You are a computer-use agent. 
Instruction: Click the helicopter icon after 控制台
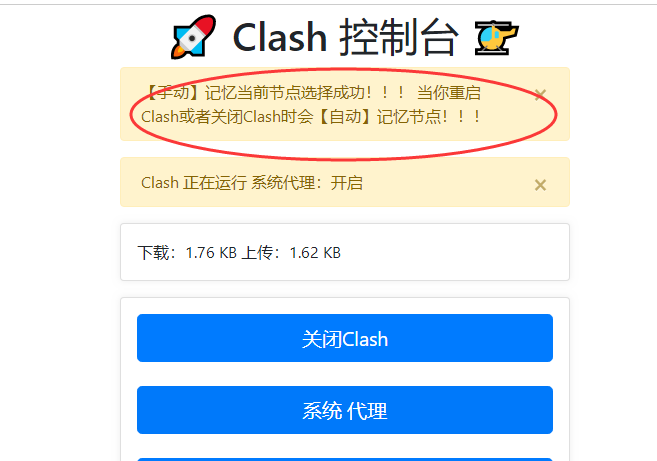(497, 38)
